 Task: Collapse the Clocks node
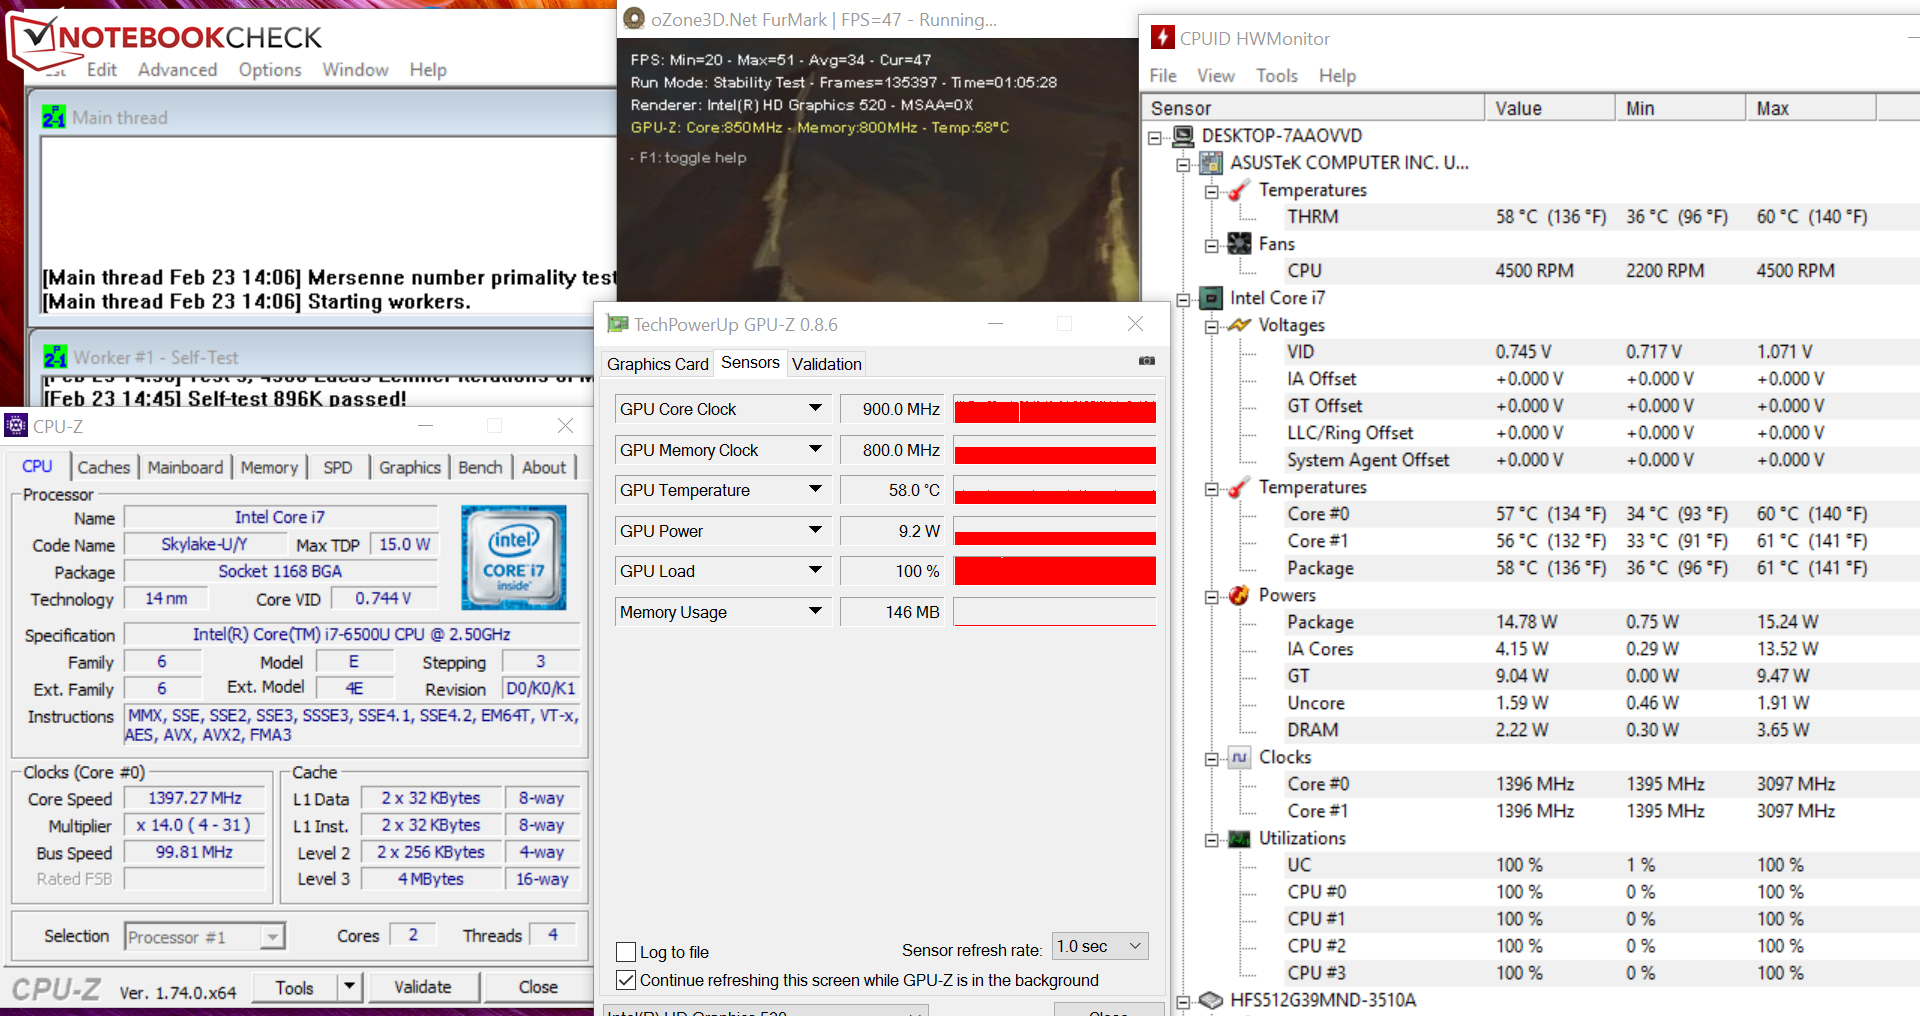click(x=1211, y=759)
